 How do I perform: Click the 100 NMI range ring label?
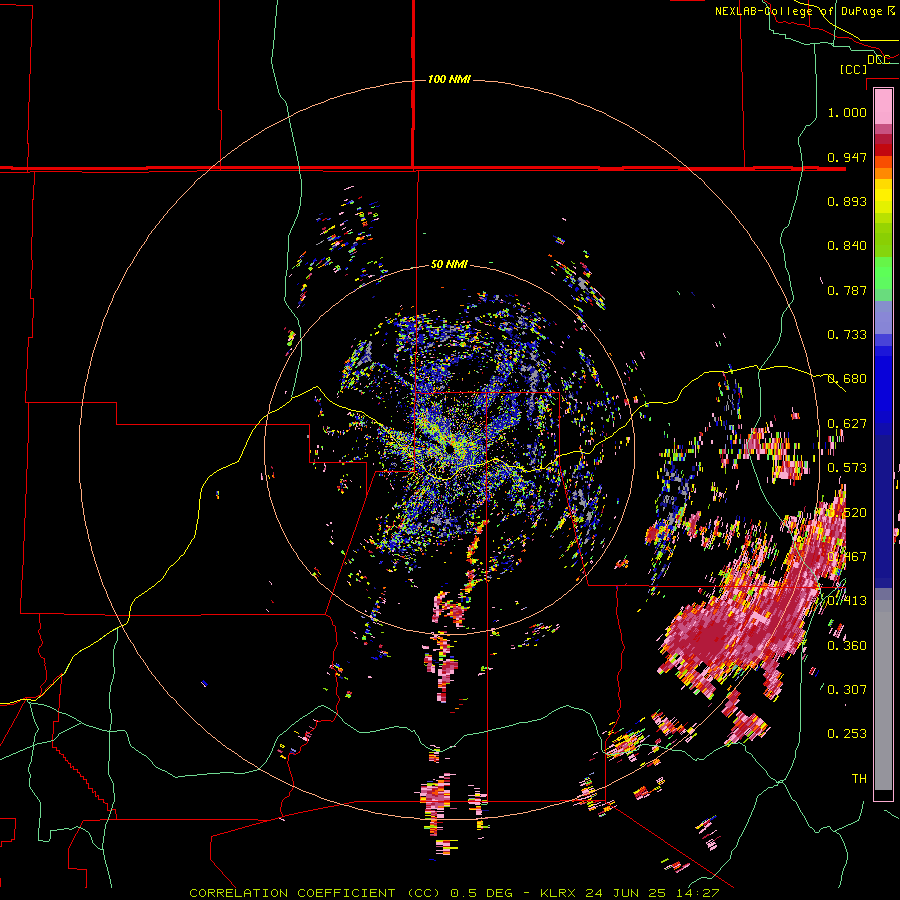[449, 79]
